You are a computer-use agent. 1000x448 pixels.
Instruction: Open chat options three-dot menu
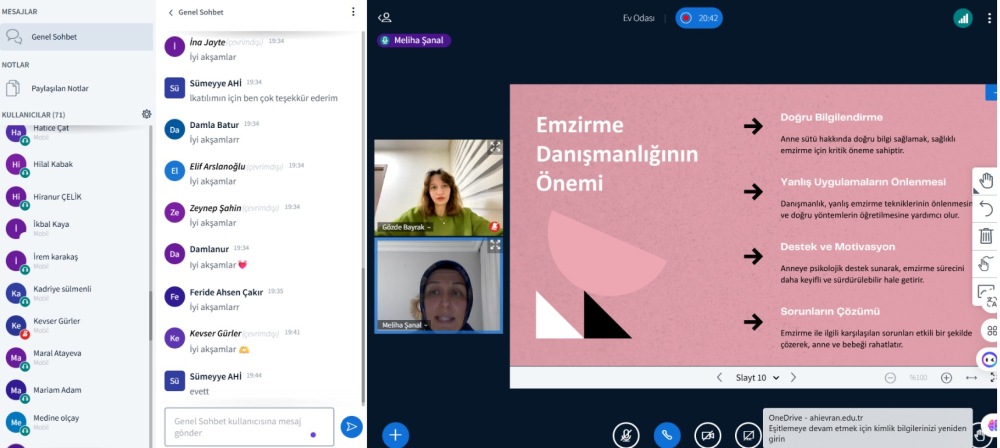pyautogui.click(x=353, y=12)
